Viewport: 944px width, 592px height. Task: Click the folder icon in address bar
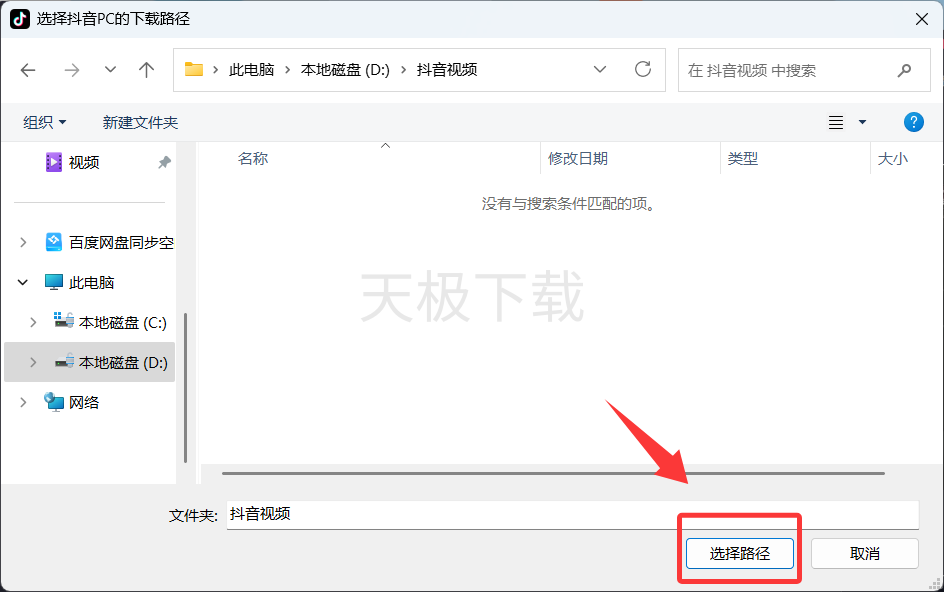(193, 70)
